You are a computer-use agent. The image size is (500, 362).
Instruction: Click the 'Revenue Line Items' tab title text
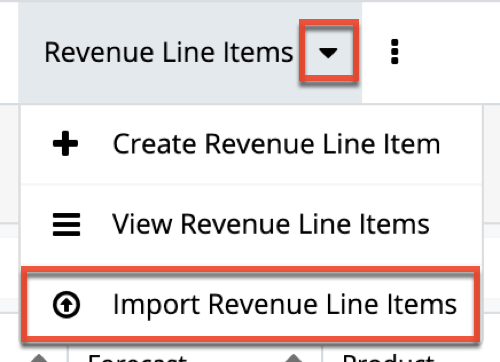tap(169, 52)
